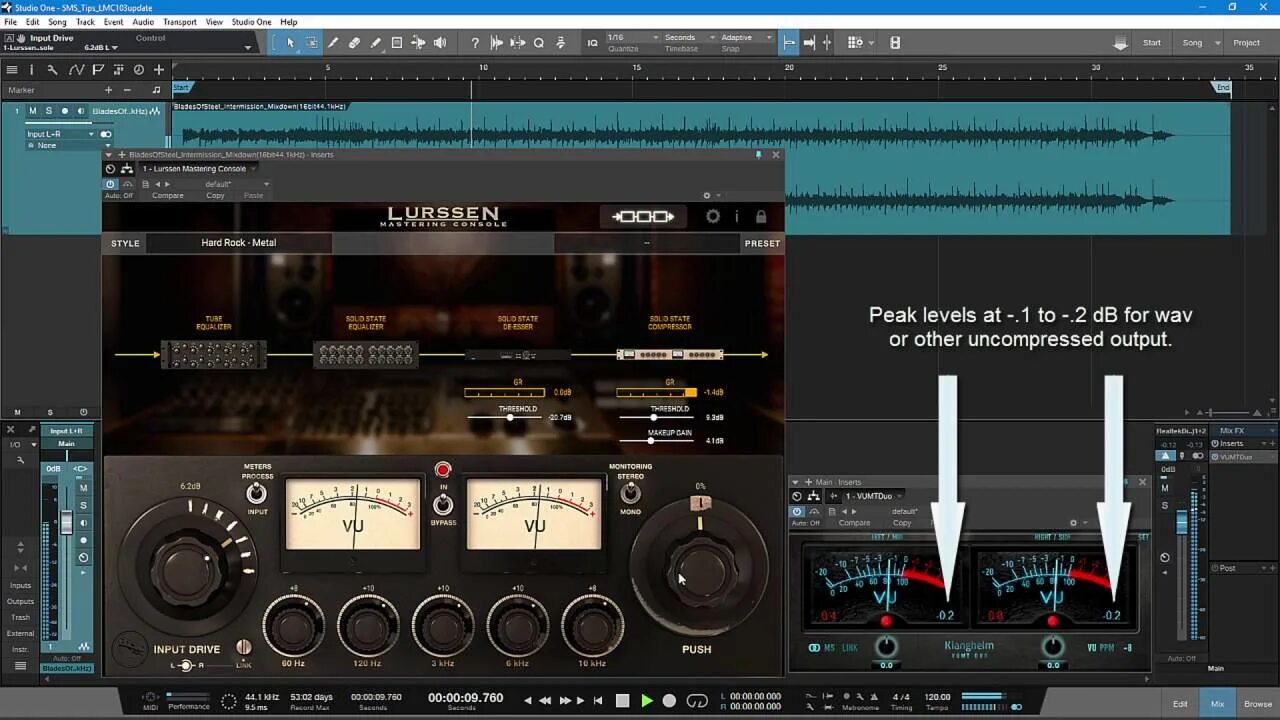Adjust the compressor Makeup Gain slider
The width and height of the screenshot is (1280, 720).
click(x=657, y=440)
